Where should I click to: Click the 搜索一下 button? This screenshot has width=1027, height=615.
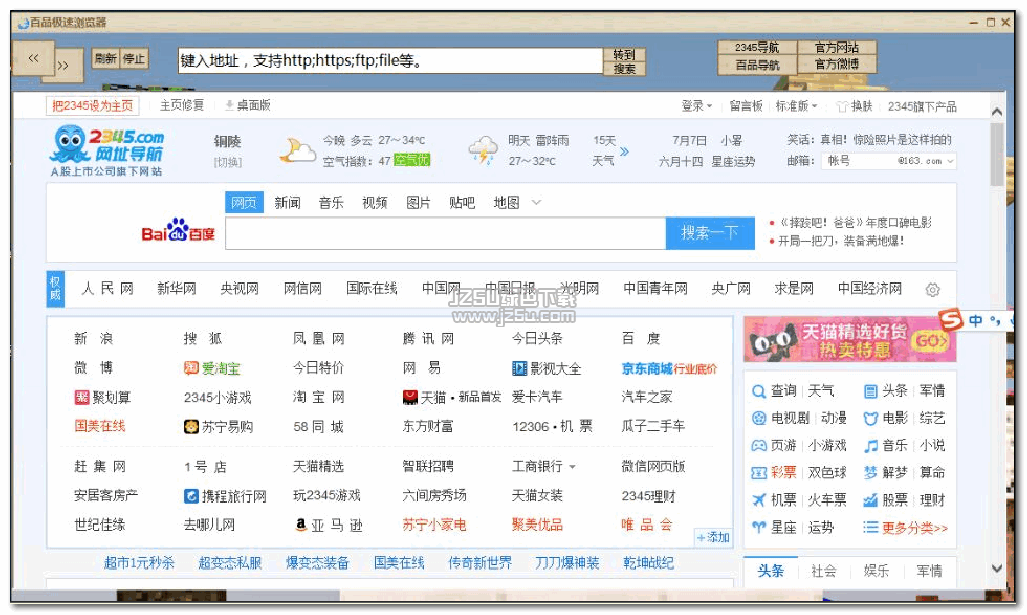pyautogui.click(x=710, y=233)
